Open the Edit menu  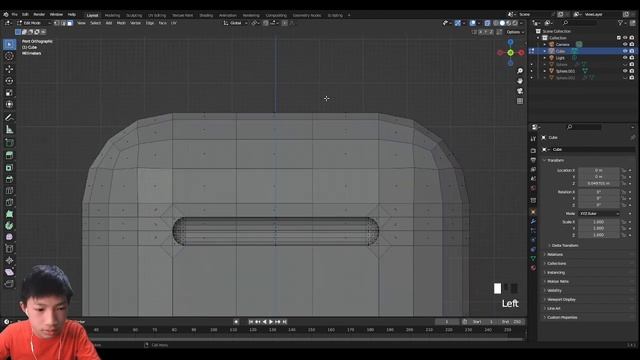25,15
